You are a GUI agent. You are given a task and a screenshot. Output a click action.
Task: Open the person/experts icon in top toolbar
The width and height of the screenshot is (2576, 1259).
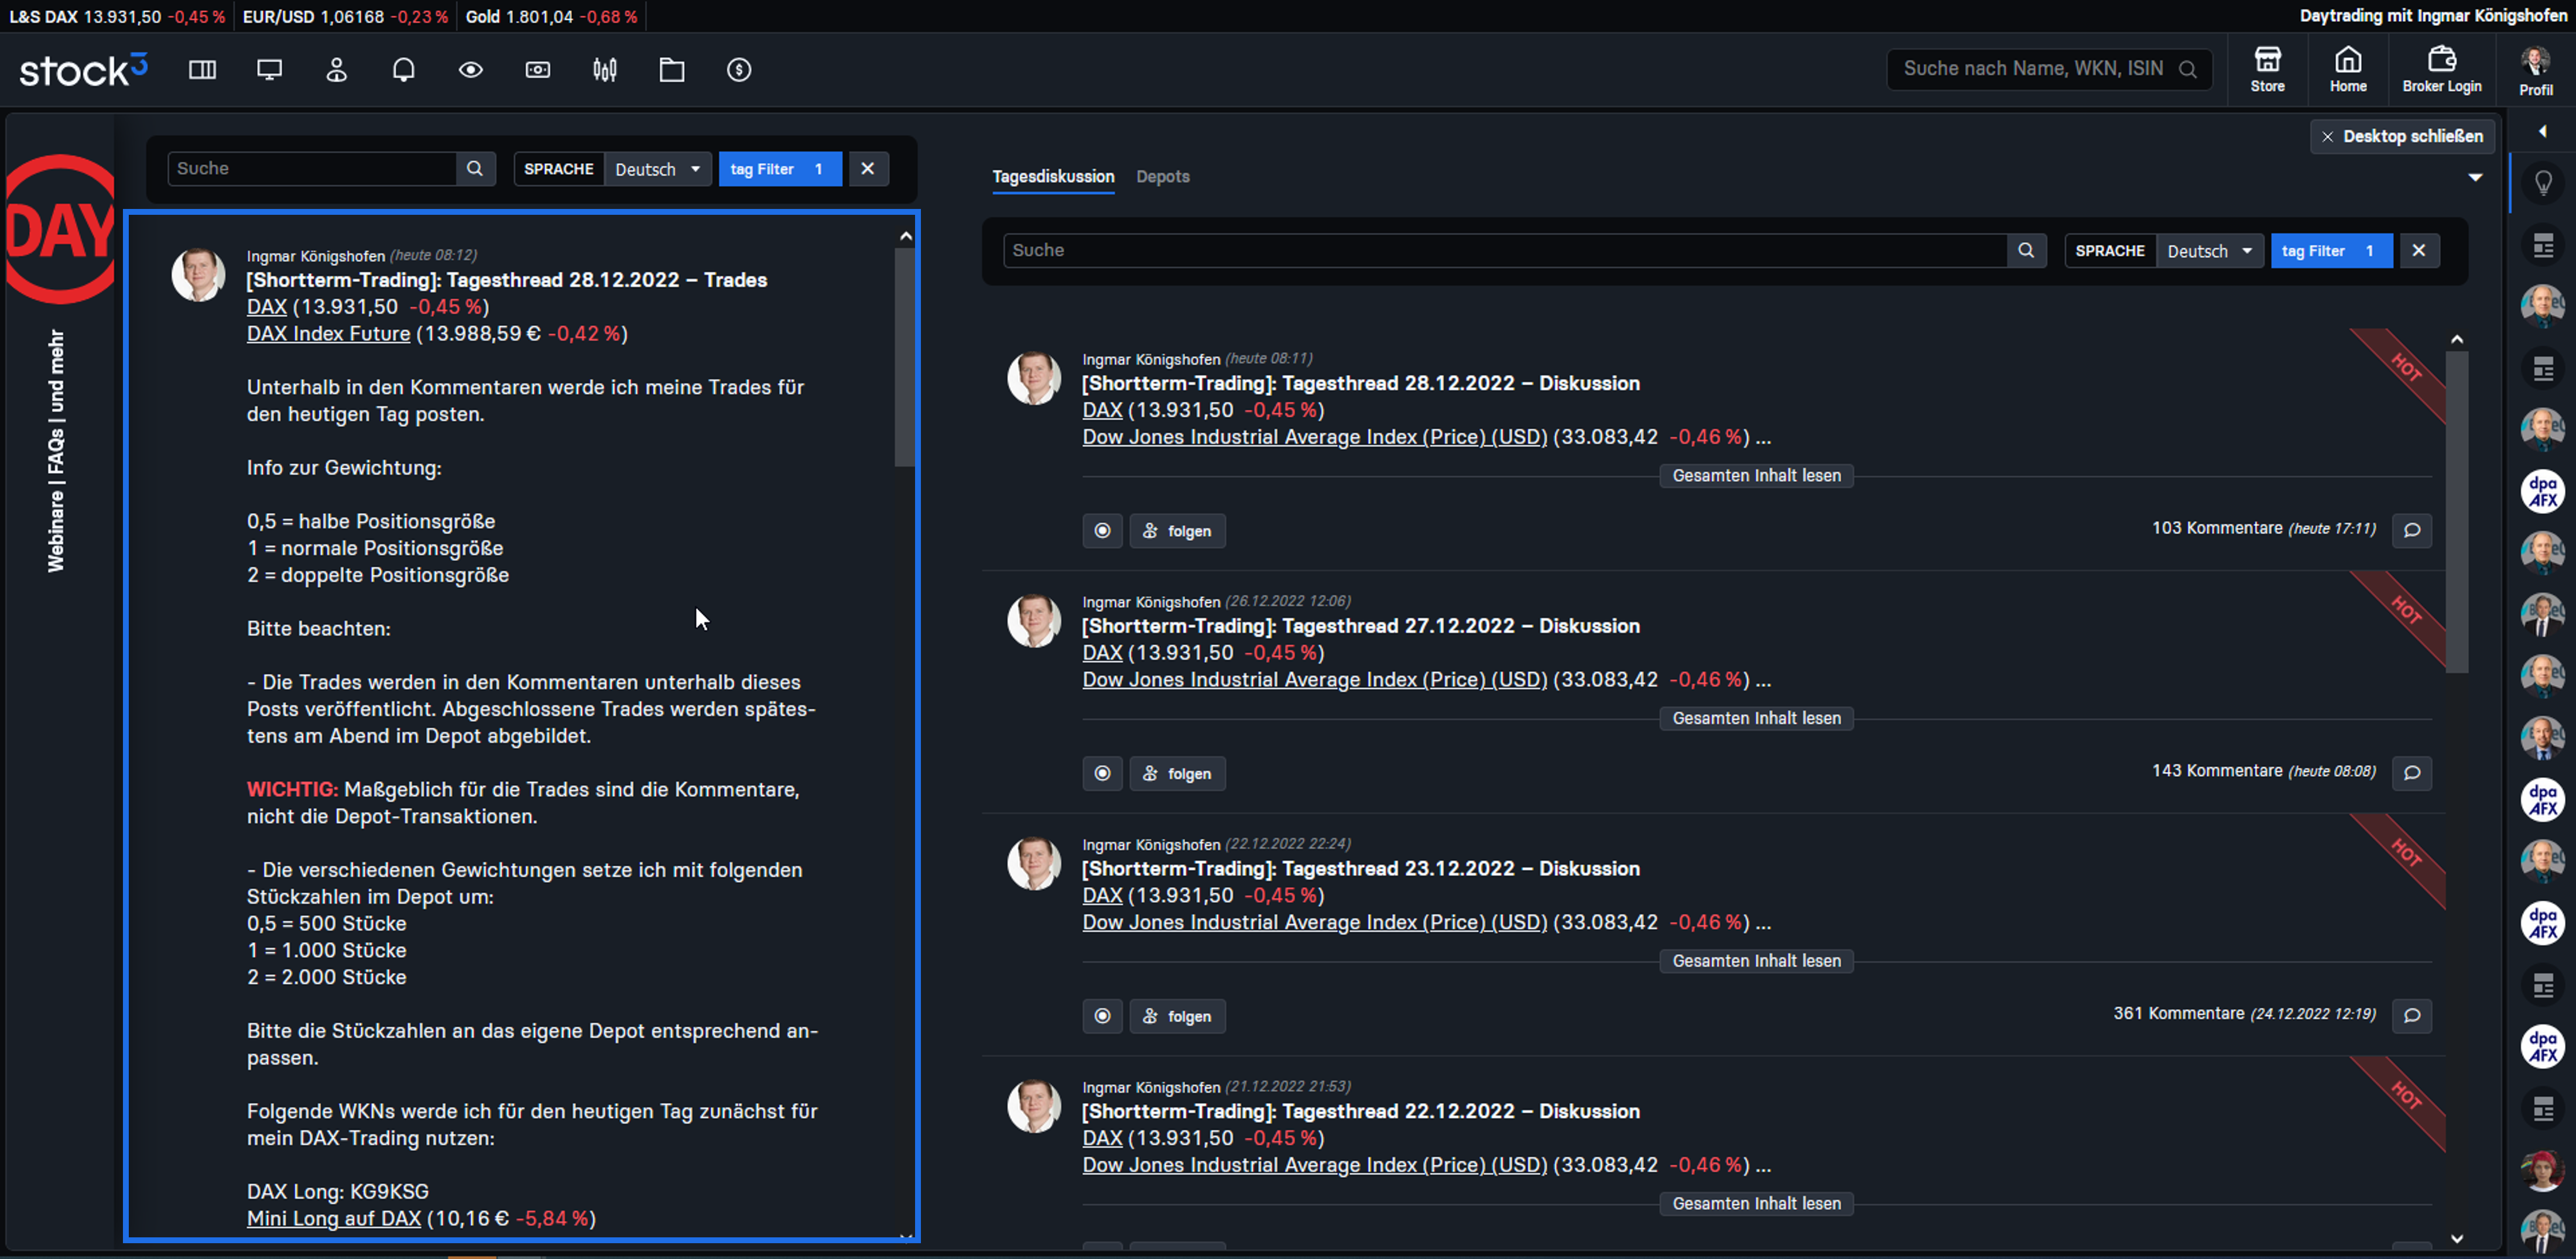click(336, 70)
